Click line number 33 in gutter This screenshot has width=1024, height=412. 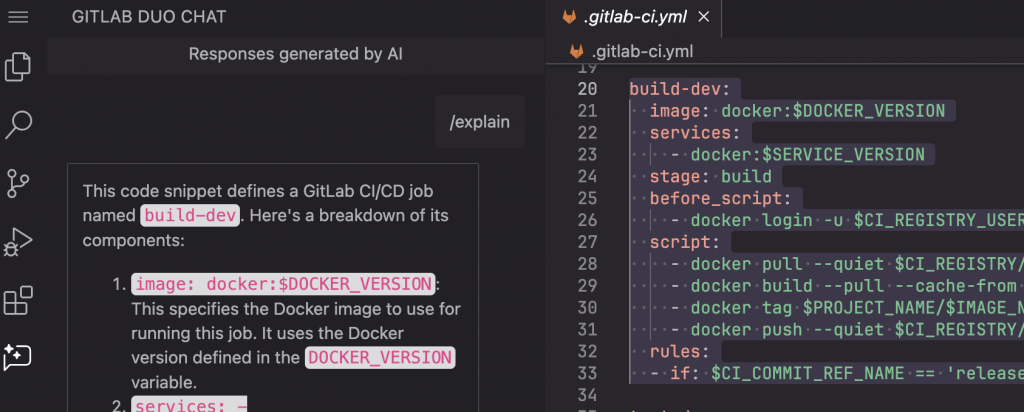point(587,373)
